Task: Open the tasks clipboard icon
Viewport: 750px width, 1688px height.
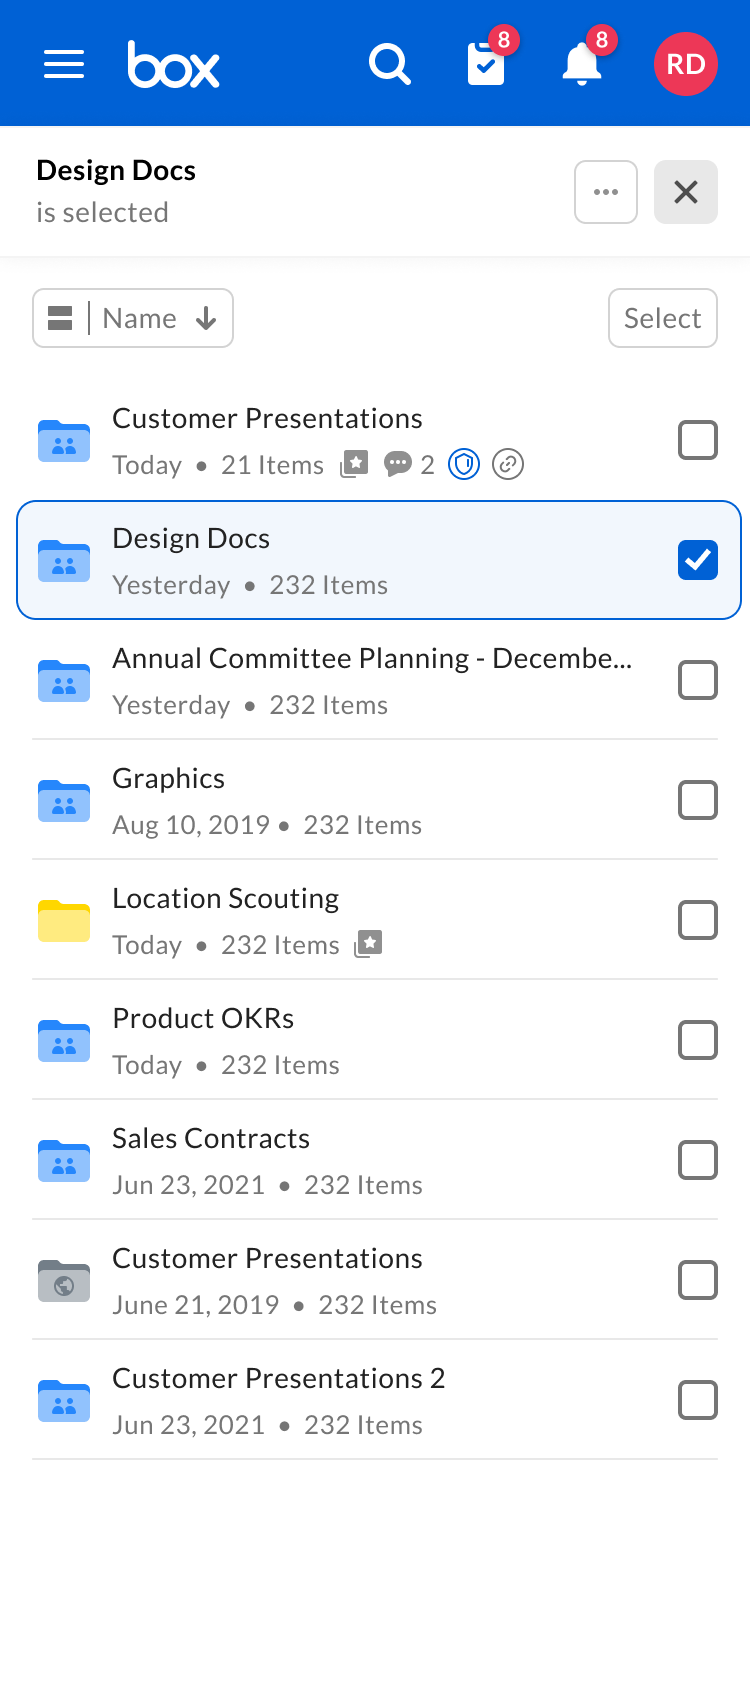Action: click(x=486, y=65)
